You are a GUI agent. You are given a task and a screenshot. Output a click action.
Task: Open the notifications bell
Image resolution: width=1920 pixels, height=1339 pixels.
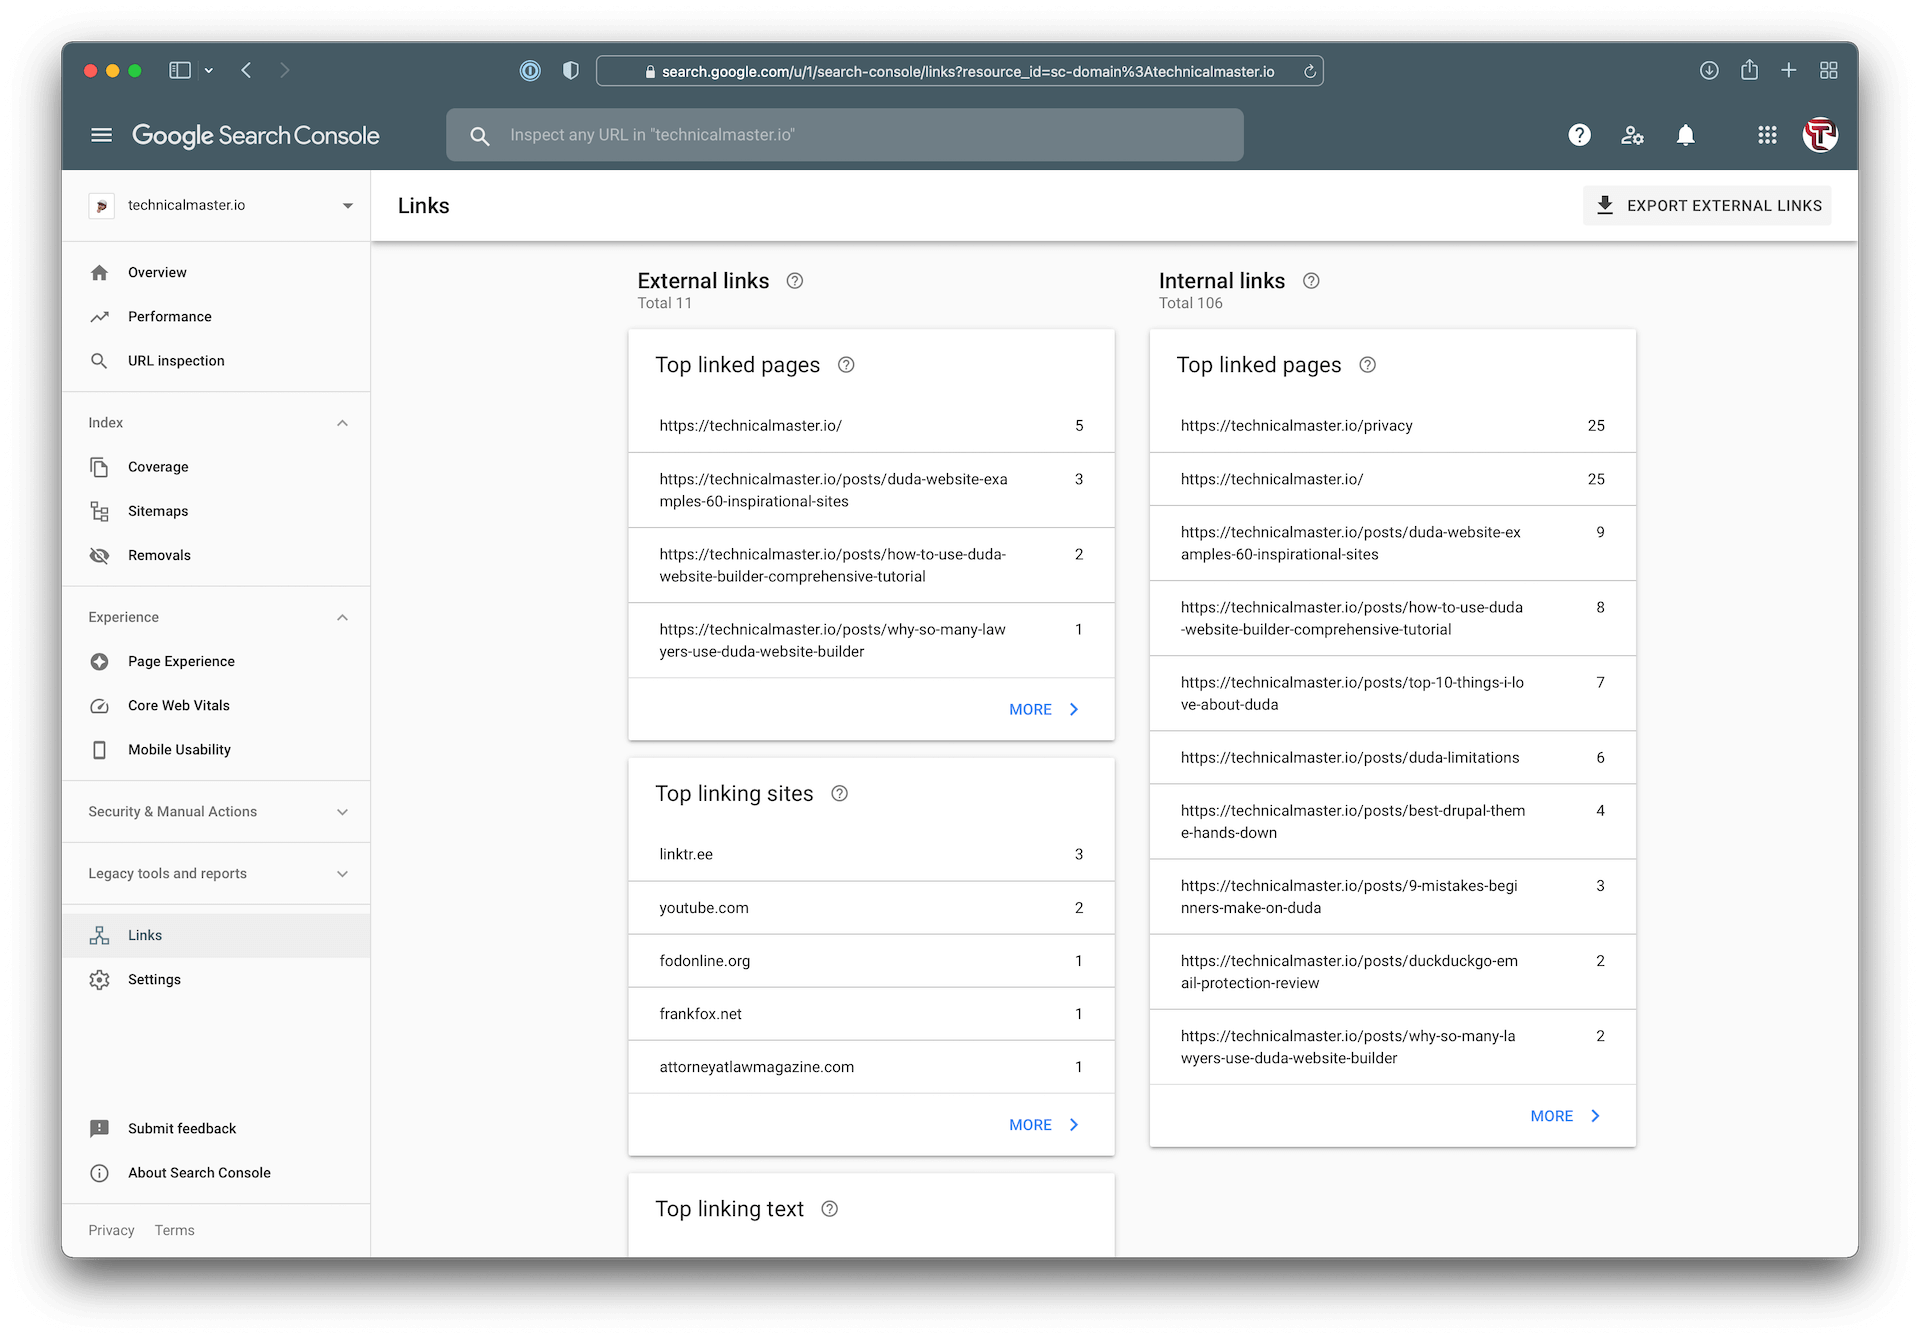[1685, 135]
